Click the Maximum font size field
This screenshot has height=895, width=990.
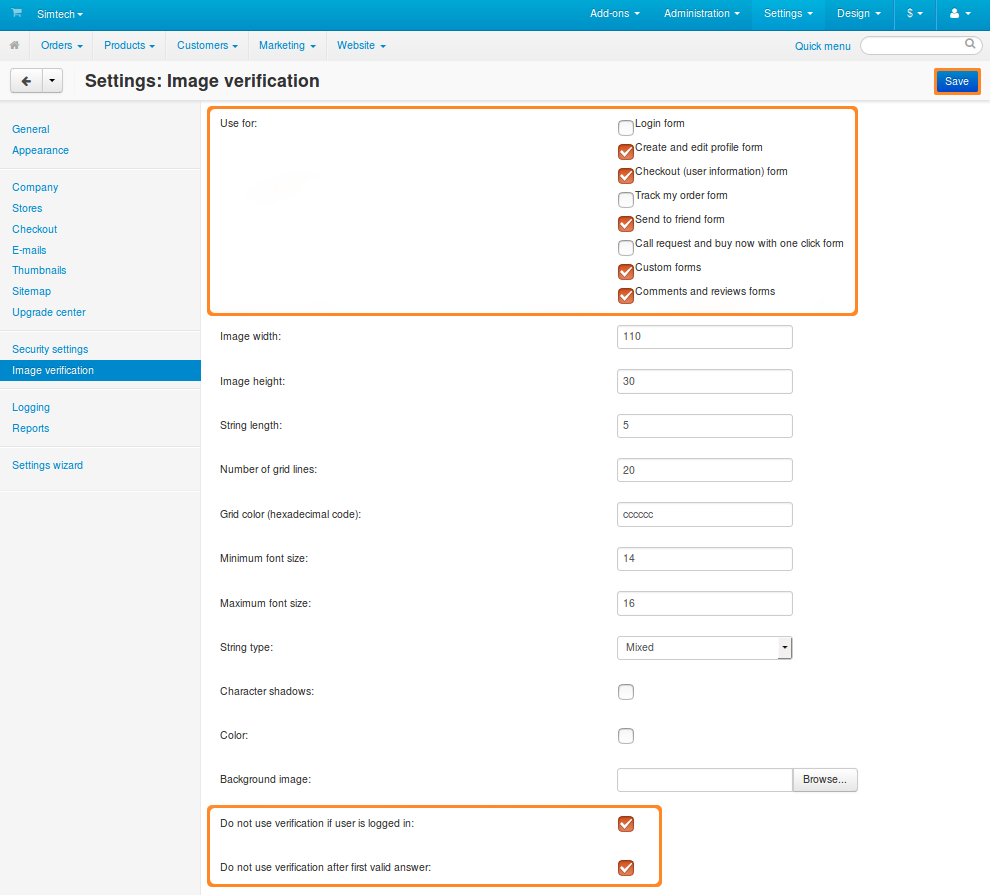[705, 603]
